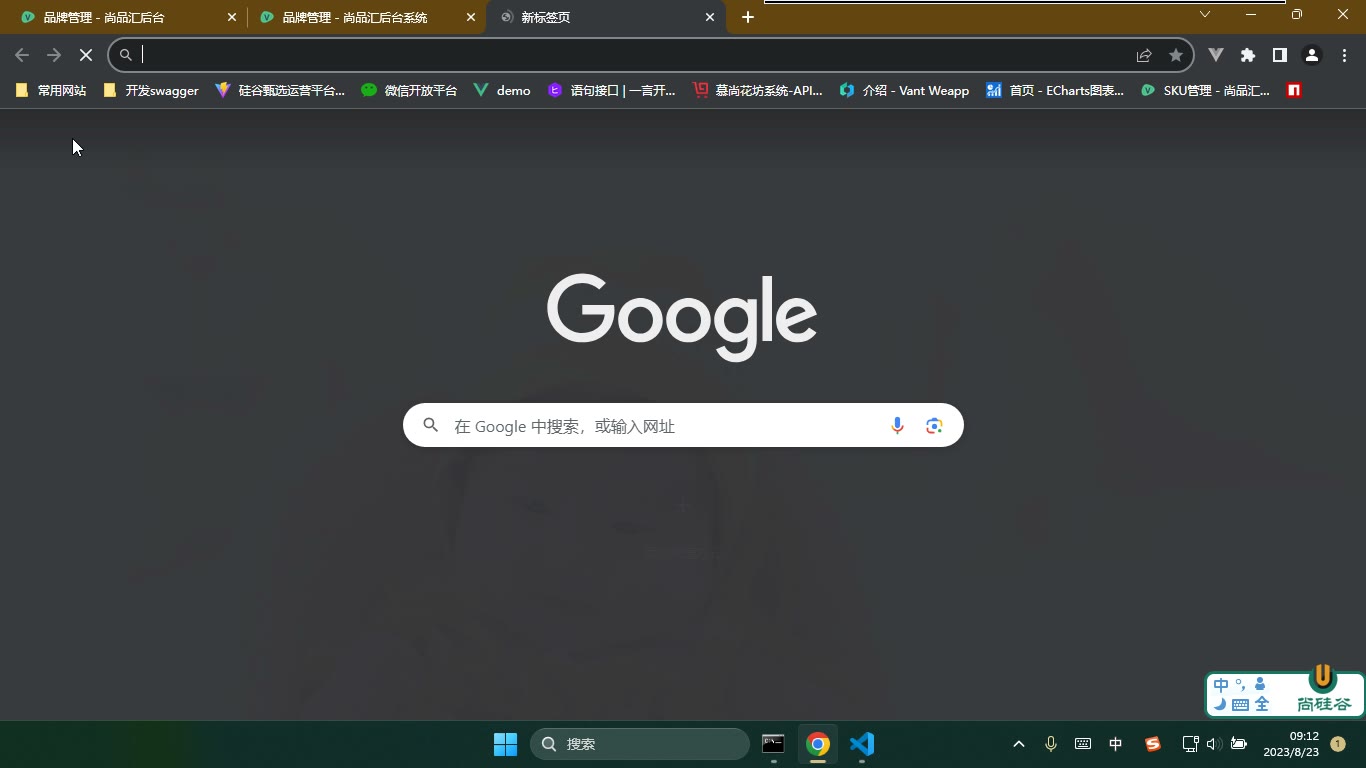Switch to the first 品牌管理 - 尚品汇后台 tab
The width and height of the screenshot is (1366, 768).
pos(124,17)
